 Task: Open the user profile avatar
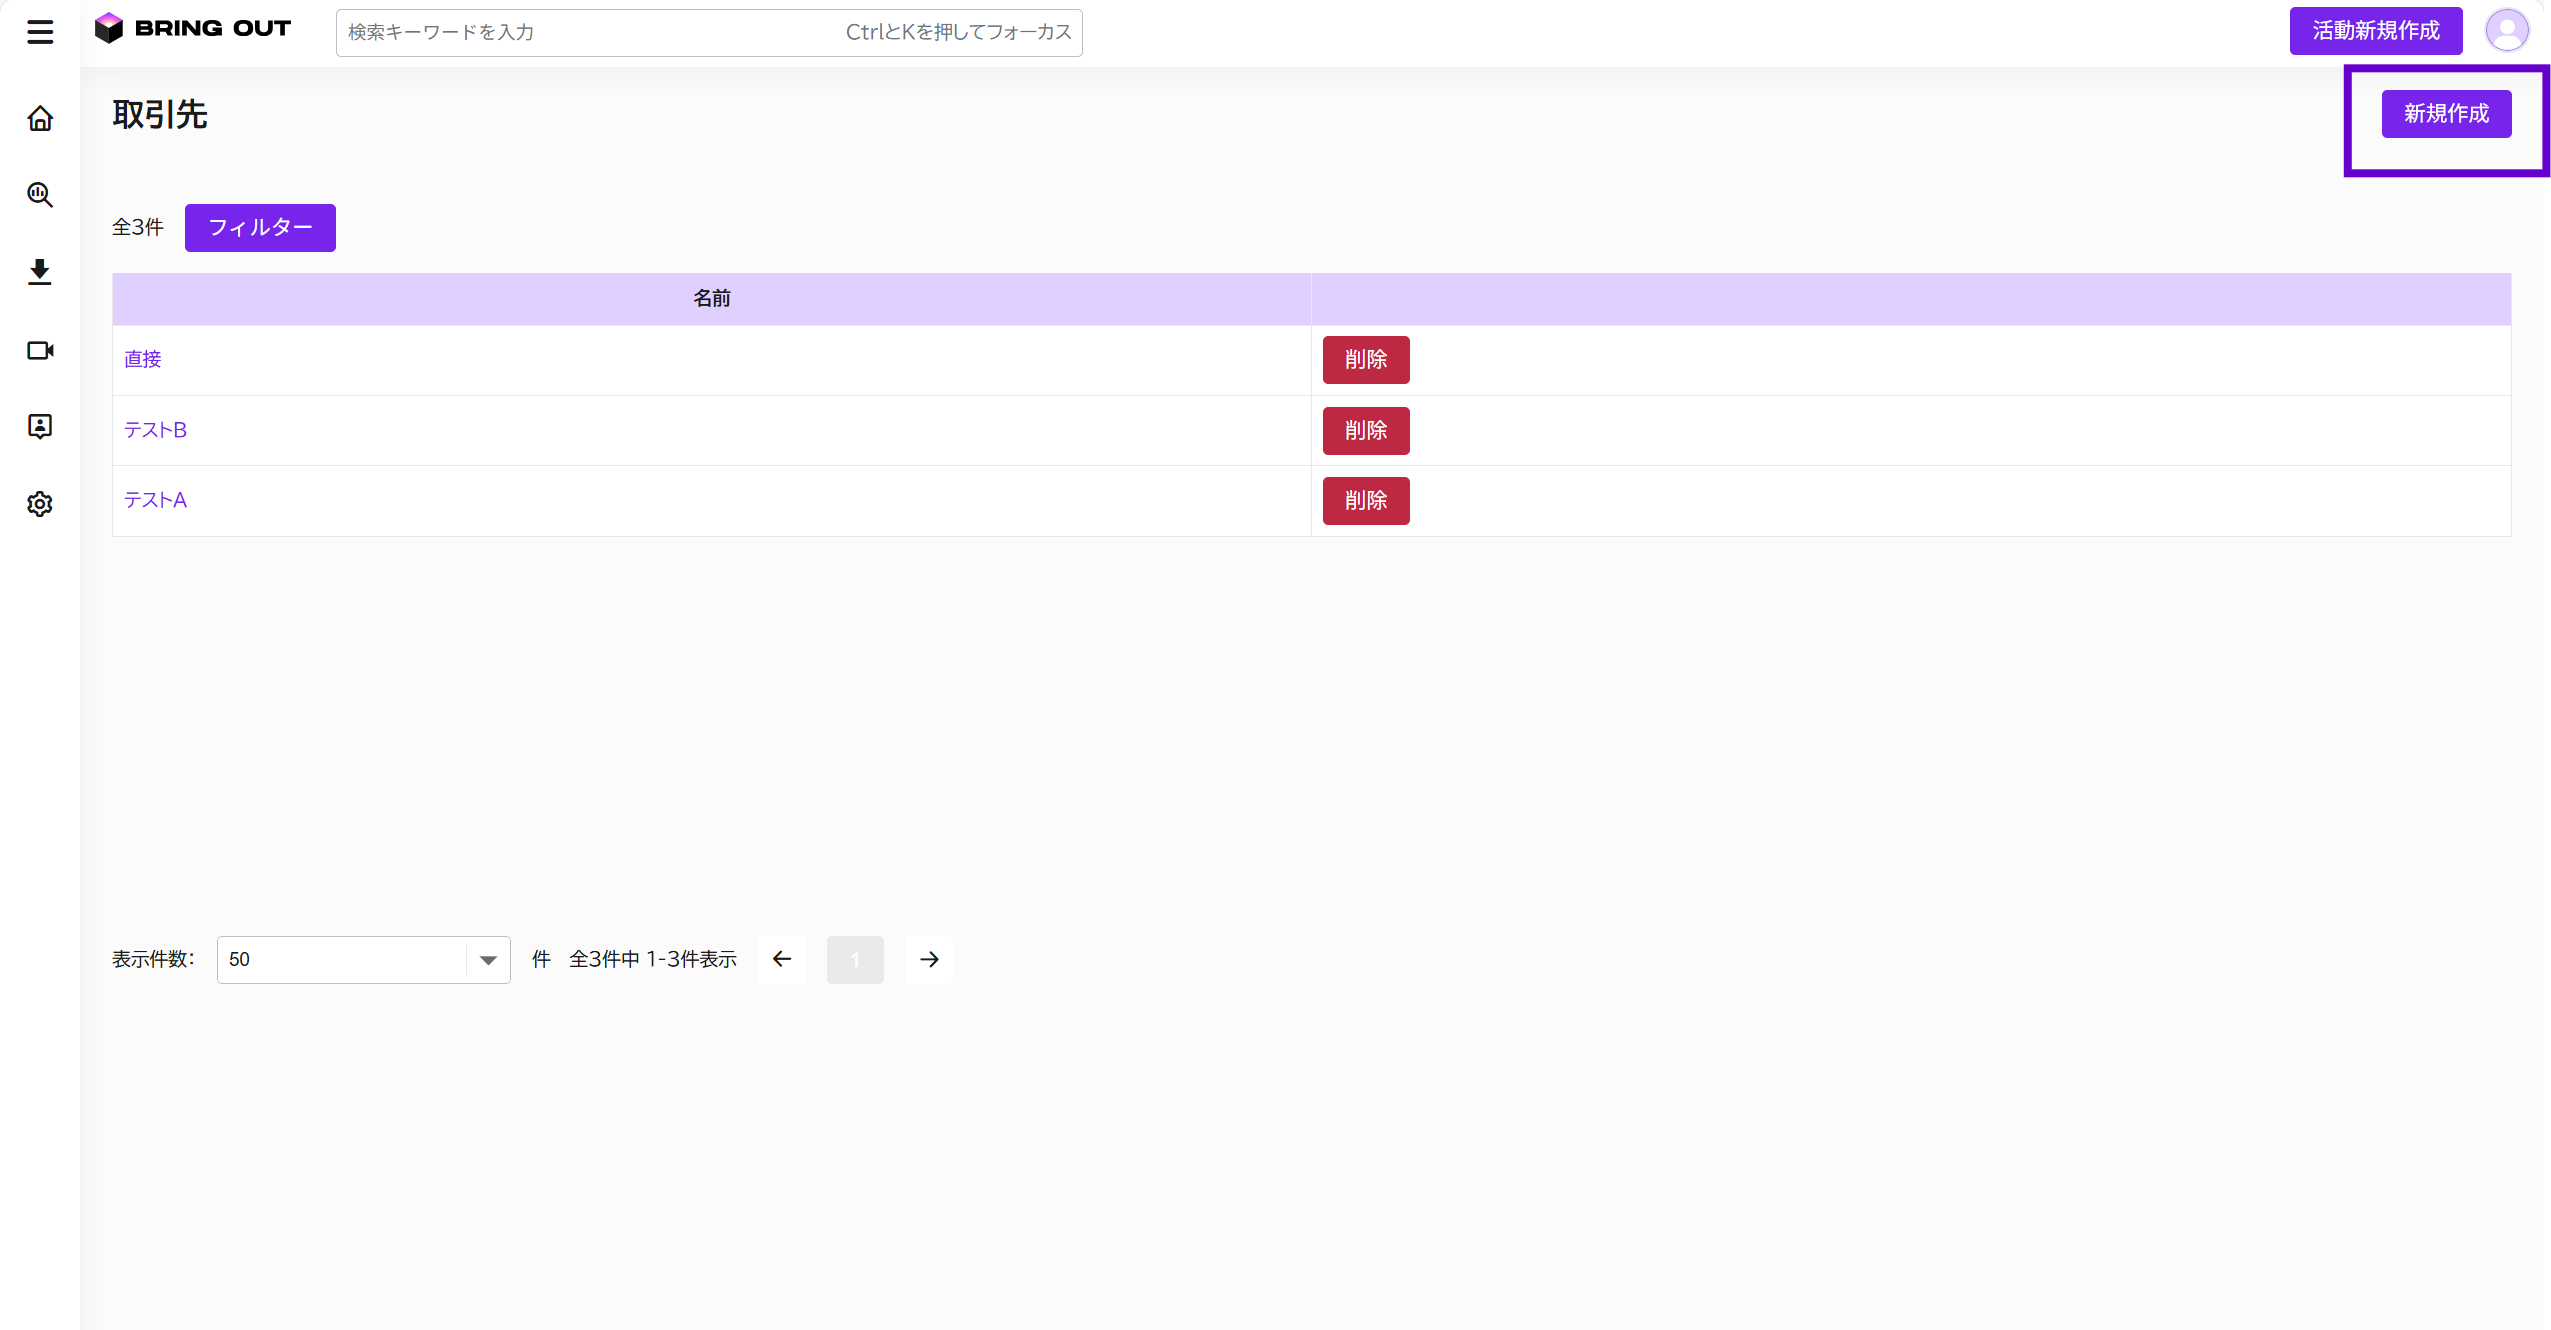coord(2506,31)
